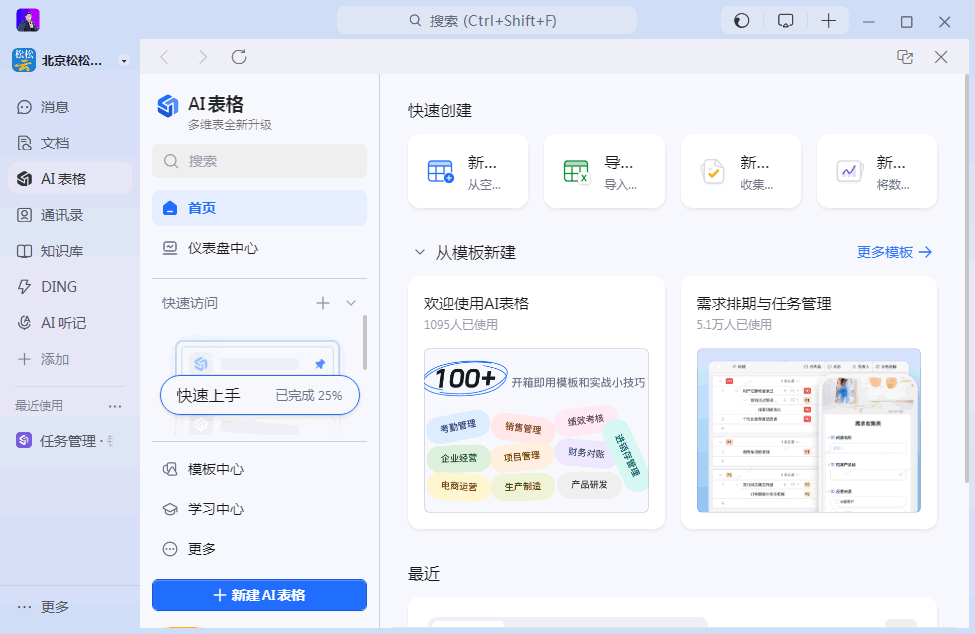Select AI 表格 in the left sidebar
This screenshot has width=975, height=634.
click(70, 179)
